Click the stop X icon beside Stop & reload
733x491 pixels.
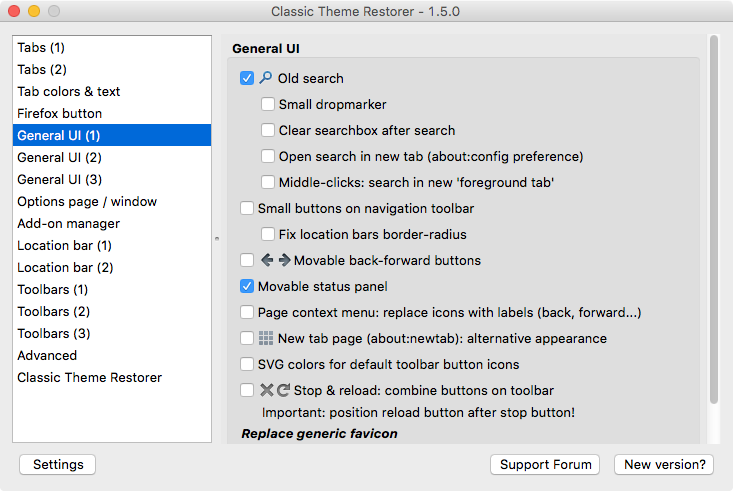[x=266, y=390]
